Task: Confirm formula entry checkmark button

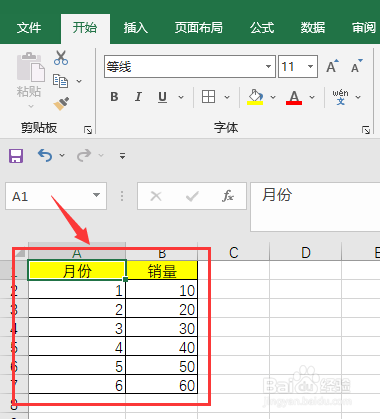Action: coord(192,196)
